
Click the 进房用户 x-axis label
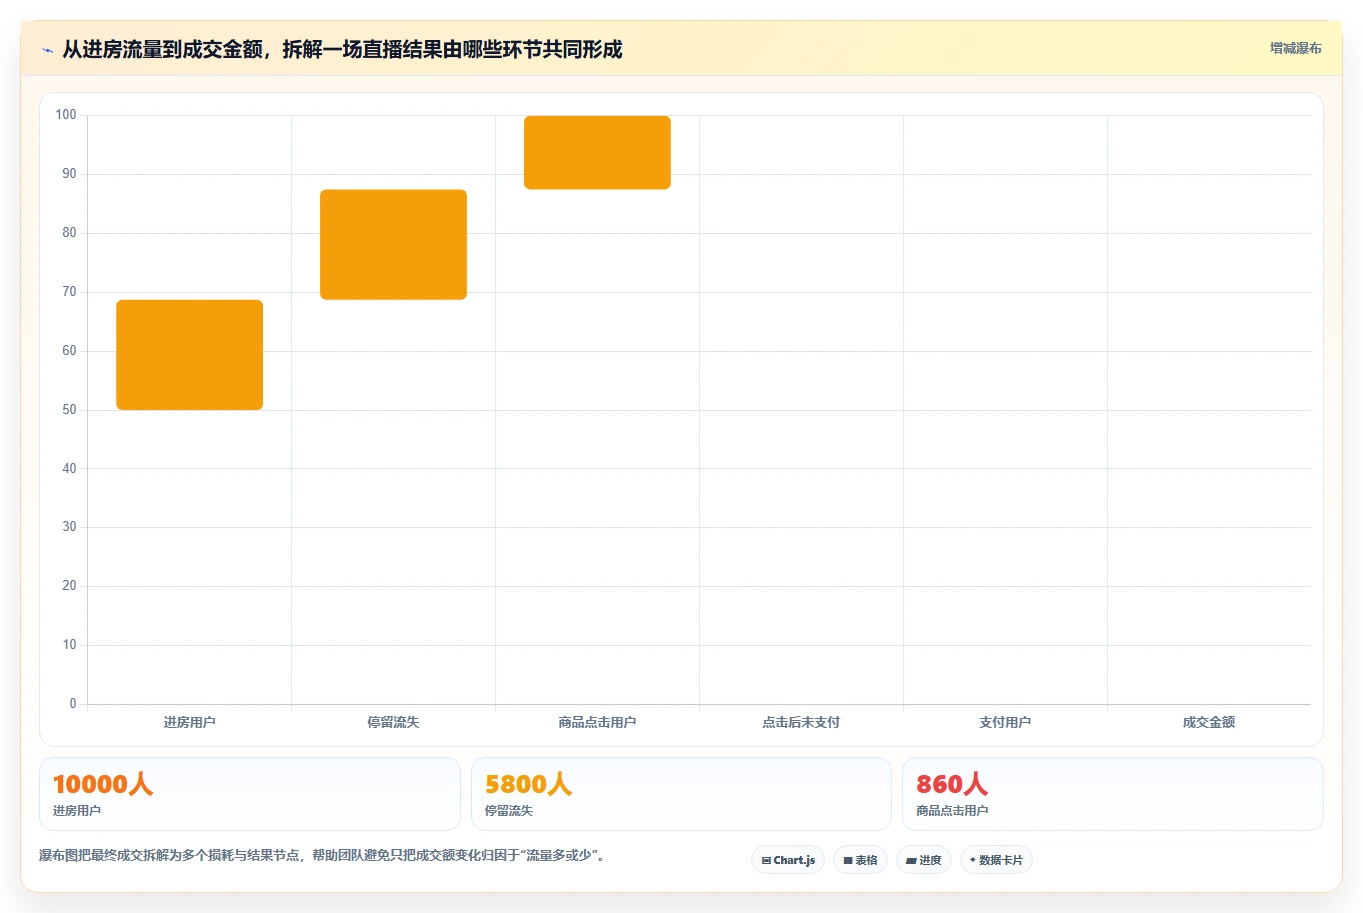(189, 722)
